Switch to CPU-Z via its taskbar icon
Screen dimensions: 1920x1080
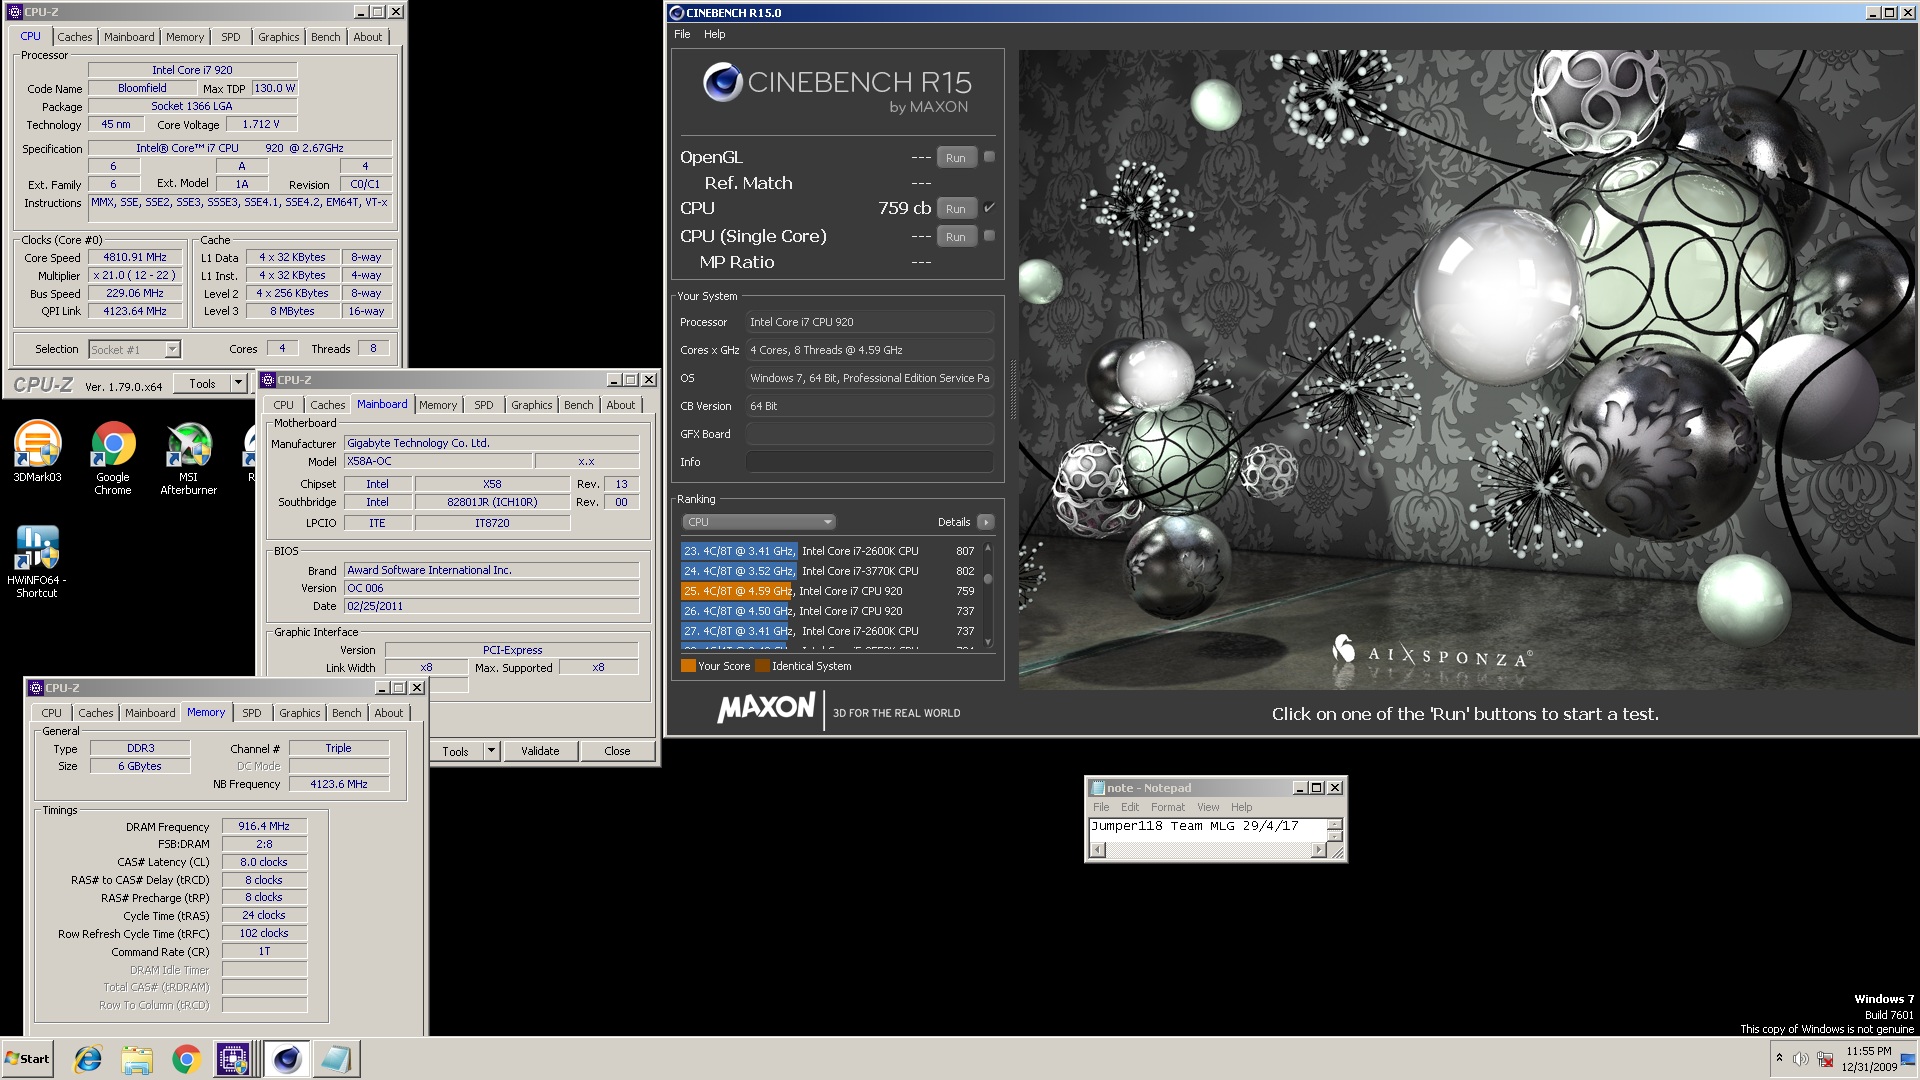[x=234, y=1059]
